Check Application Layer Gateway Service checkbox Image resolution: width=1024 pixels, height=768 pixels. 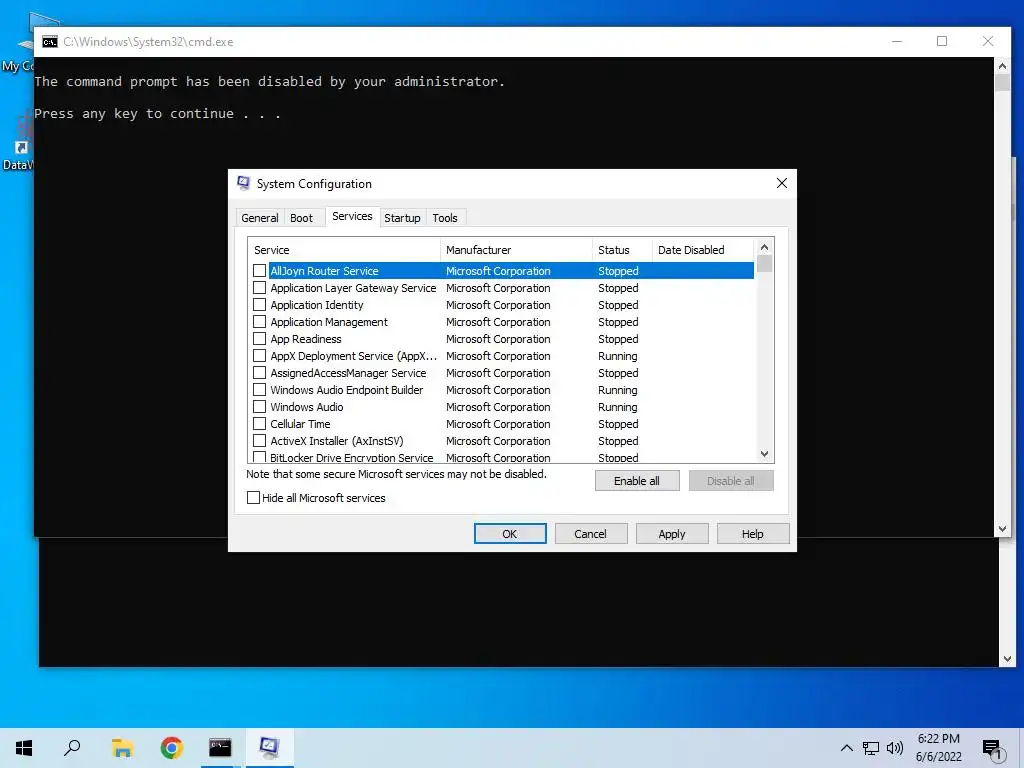pyautogui.click(x=259, y=287)
